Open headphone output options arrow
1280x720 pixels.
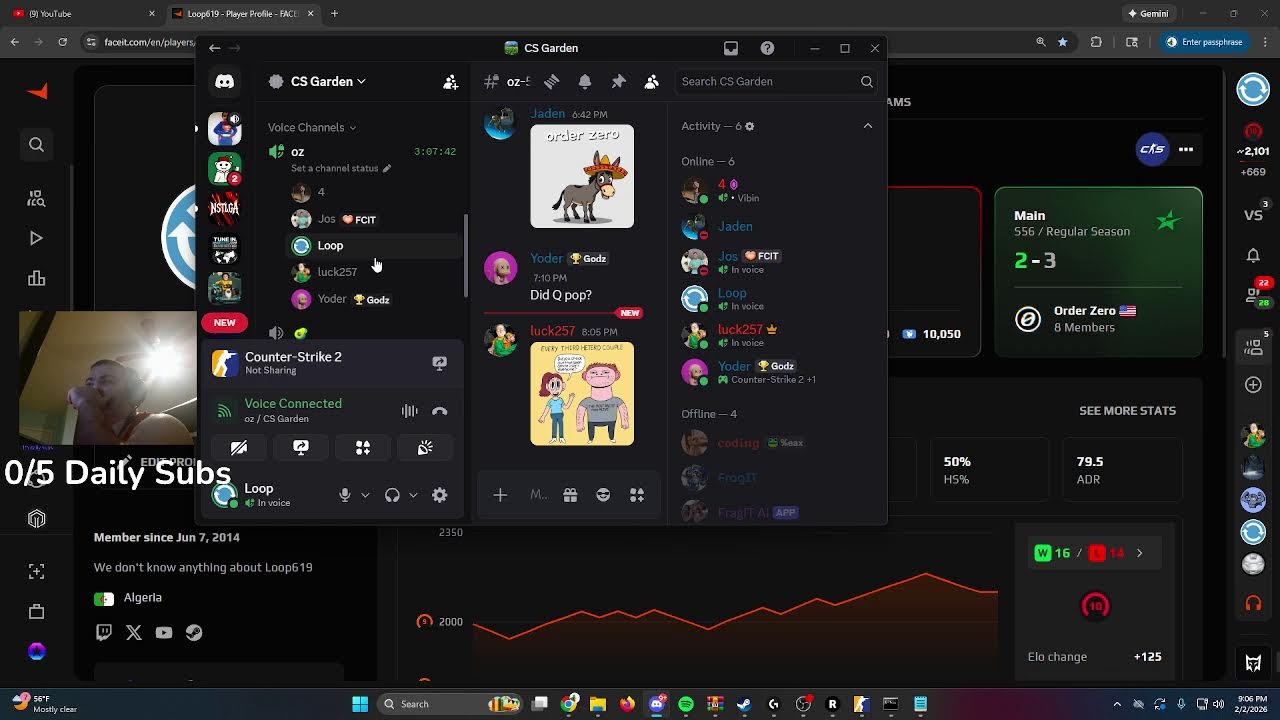[413, 495]
